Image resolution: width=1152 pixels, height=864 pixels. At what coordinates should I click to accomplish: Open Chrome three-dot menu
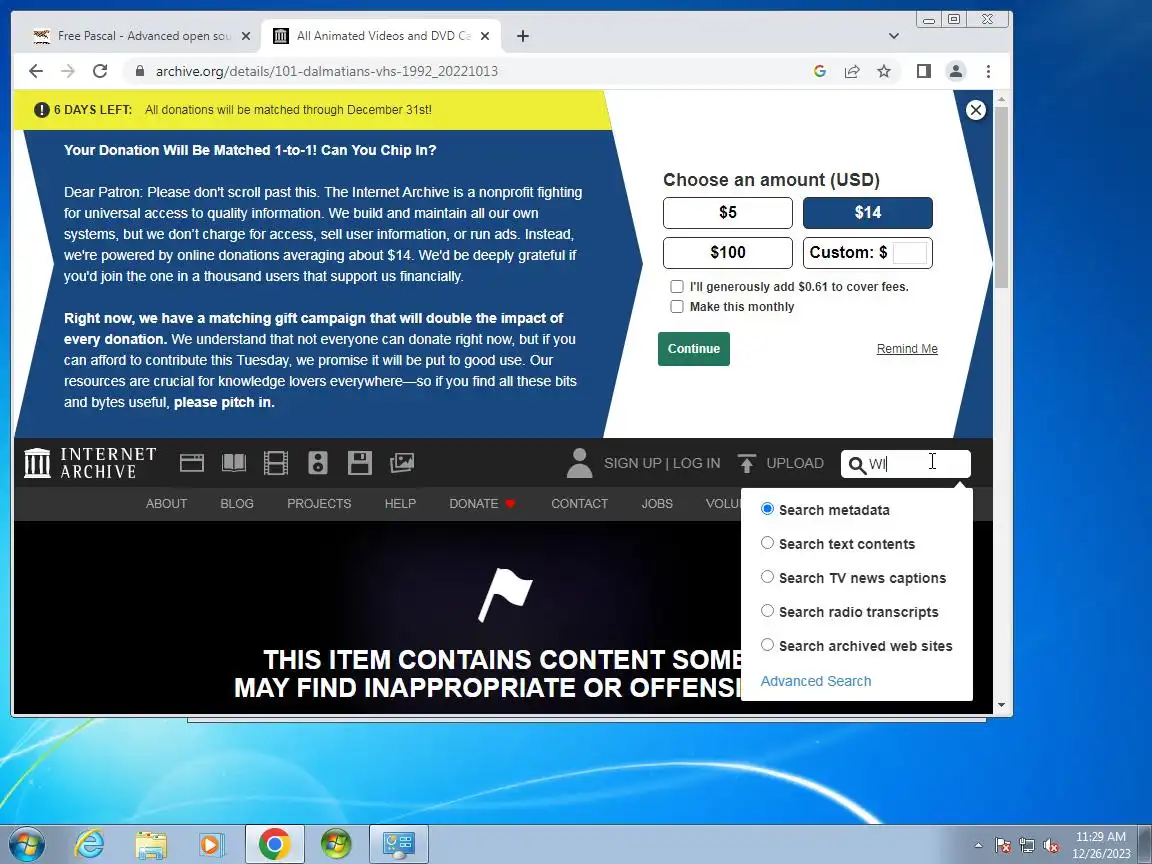click(988, 71)
